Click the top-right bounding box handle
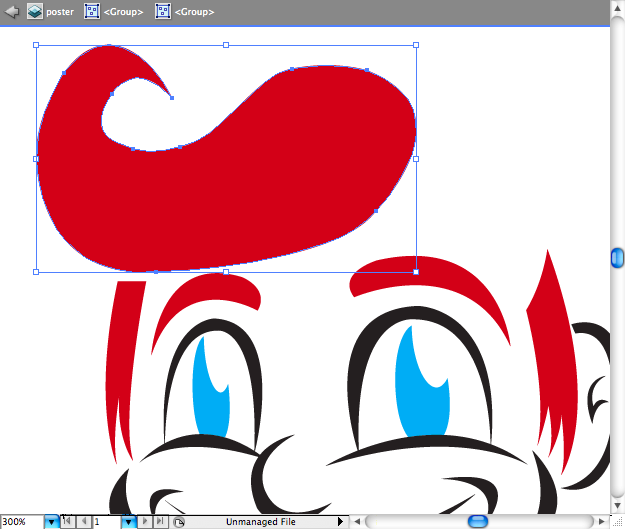The image size is (625, 529). tap(416, 45)
